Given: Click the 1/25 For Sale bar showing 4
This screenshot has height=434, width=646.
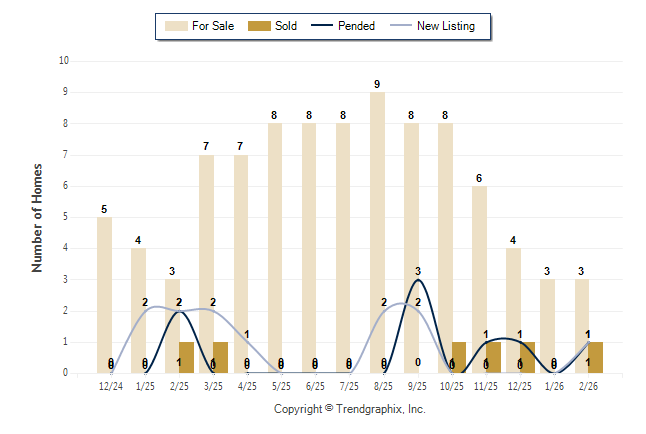Looking at the screenshot, I should coord(138,310).
